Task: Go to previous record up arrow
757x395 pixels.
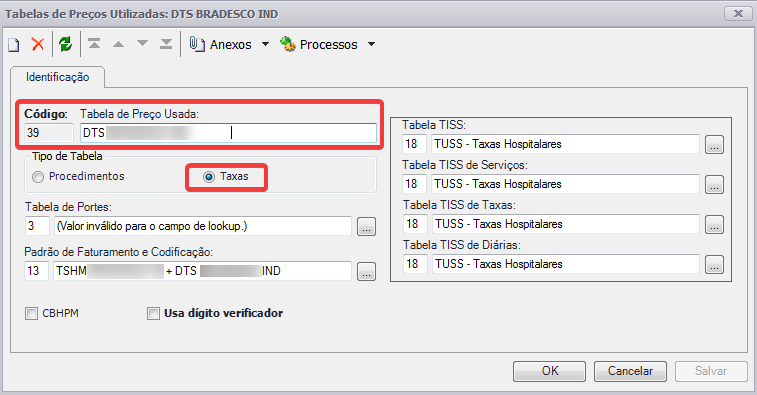Action: tap(118, 44)
